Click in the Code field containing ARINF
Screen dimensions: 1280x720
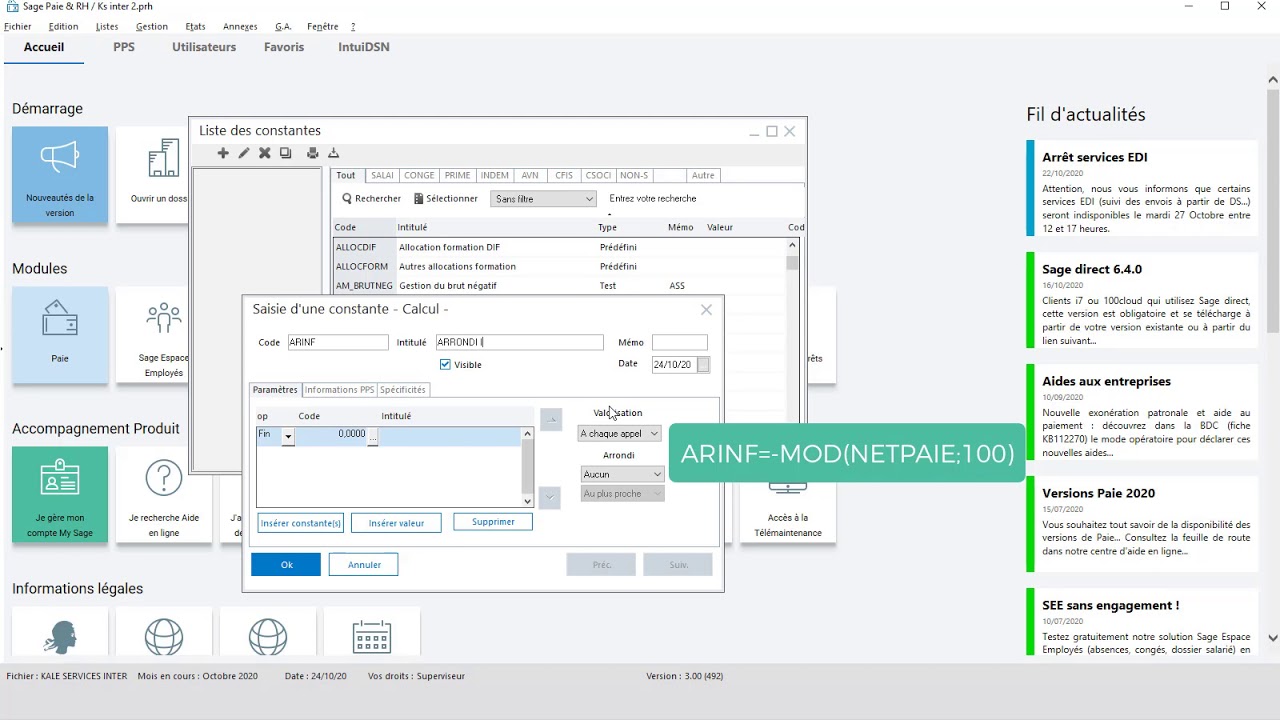tap(338, 342)
